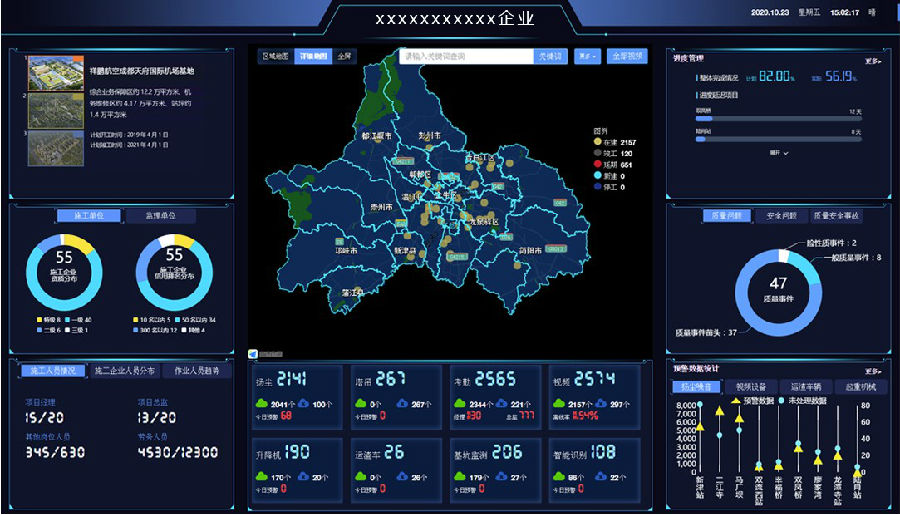The height and width of the screenshot is (515, 900).
Task: Click blue cloud icon in 基坑监测 card
Action: click(x=501, y=477)
